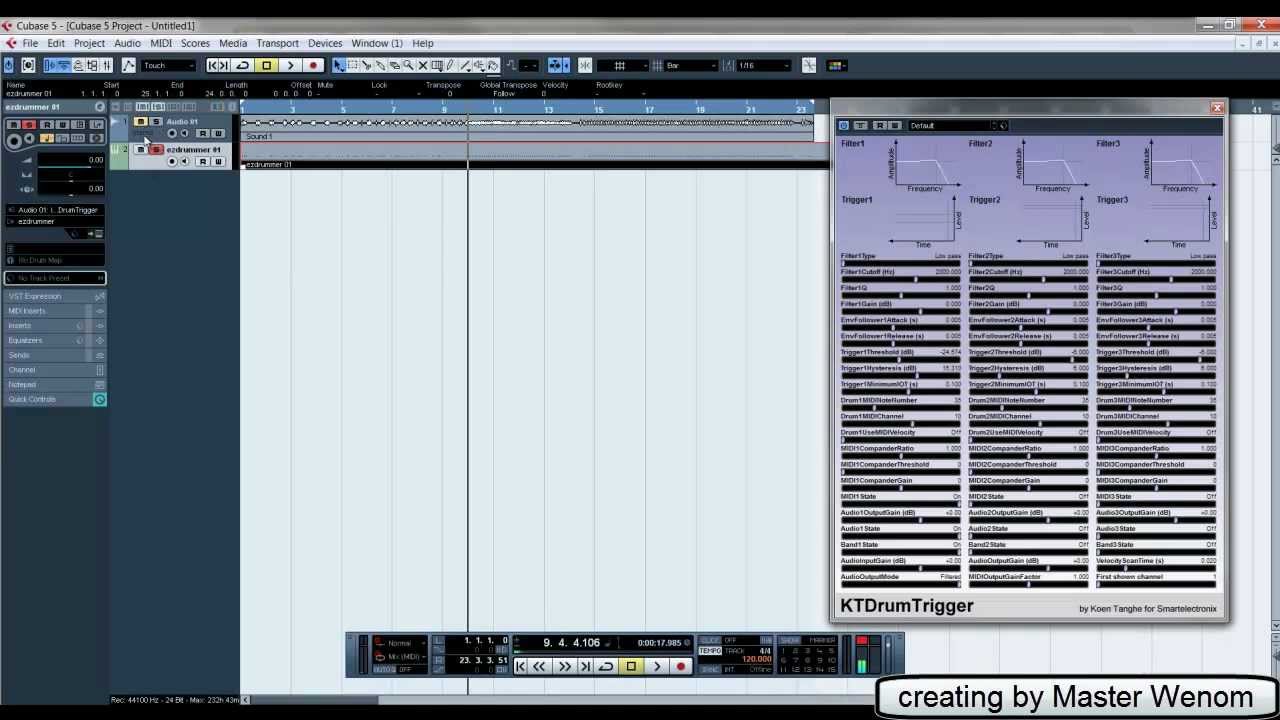Select the Mute X tool
The image size is (1280, 720).
(x=422, y=65)
